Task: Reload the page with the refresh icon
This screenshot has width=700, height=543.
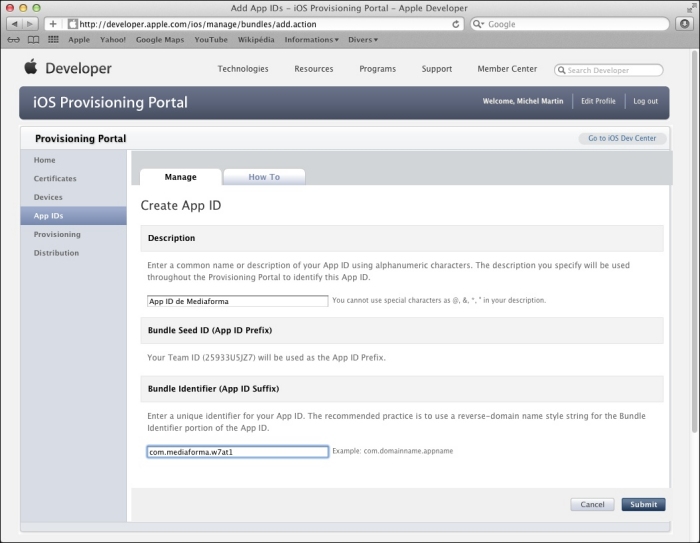Action: 457,23
